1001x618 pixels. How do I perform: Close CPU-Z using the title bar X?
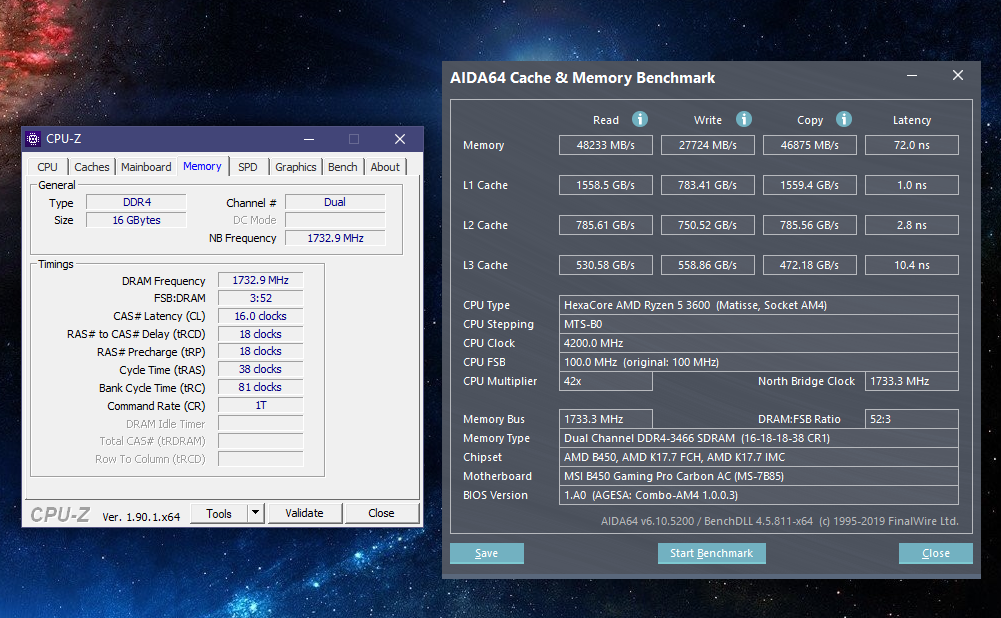400,139
